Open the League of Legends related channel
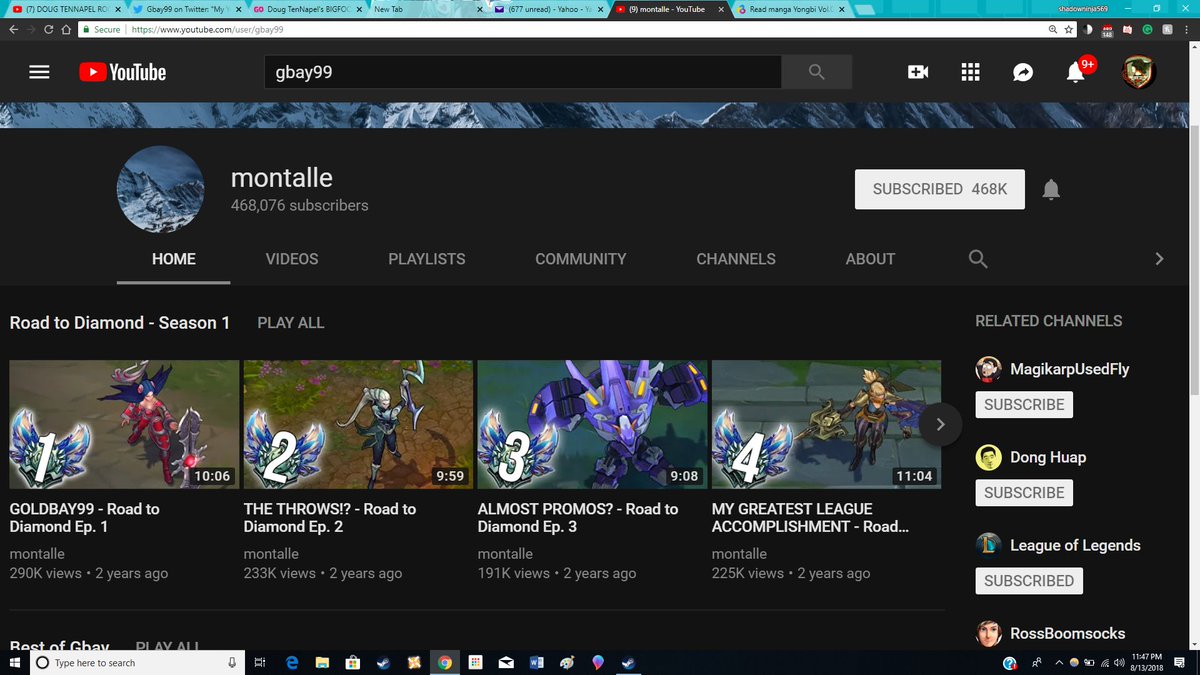This screenshot has width=1200, height=675. click(x=1075, y=545)
